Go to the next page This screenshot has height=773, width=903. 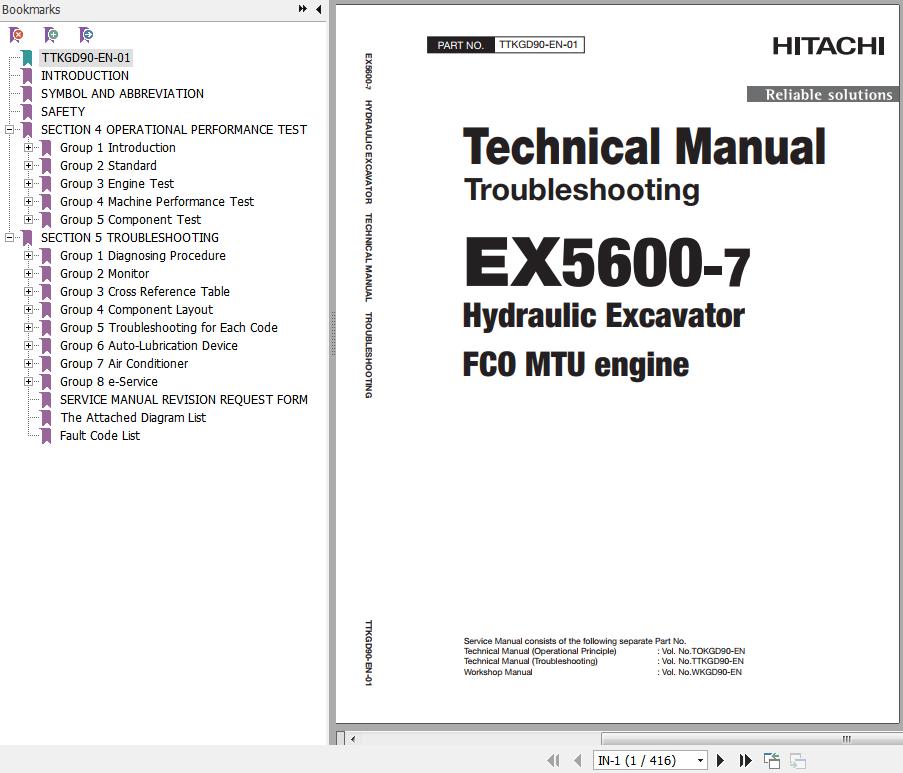click(720, 761)
